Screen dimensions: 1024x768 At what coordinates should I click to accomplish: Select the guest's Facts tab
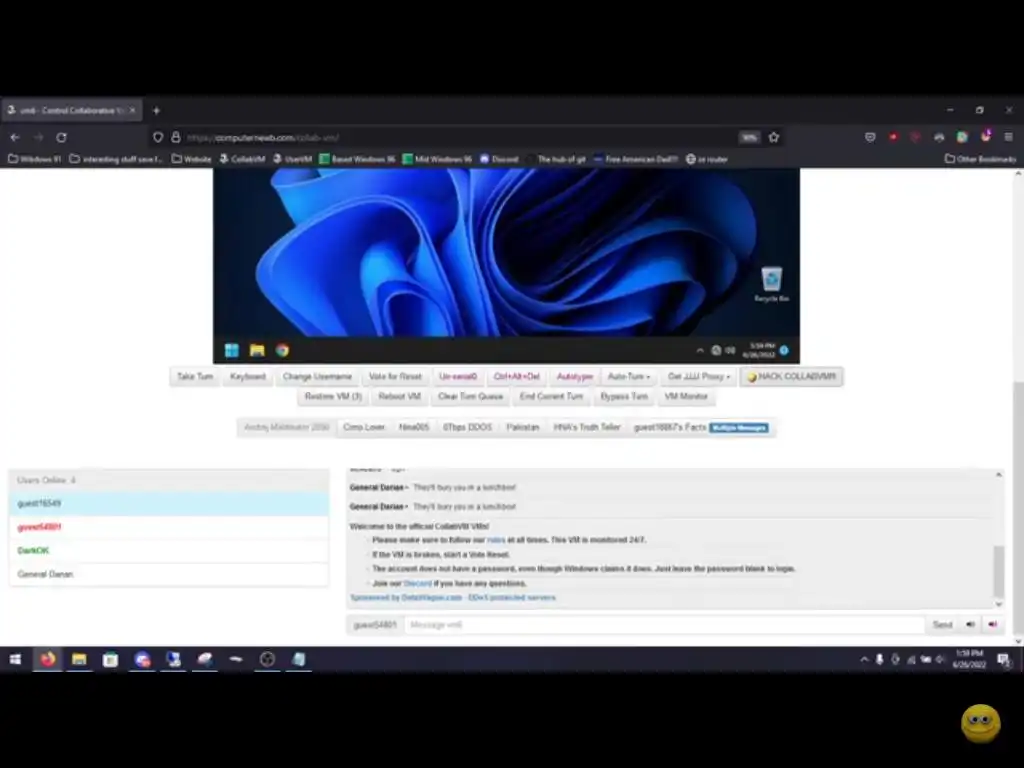pos(701,427)
